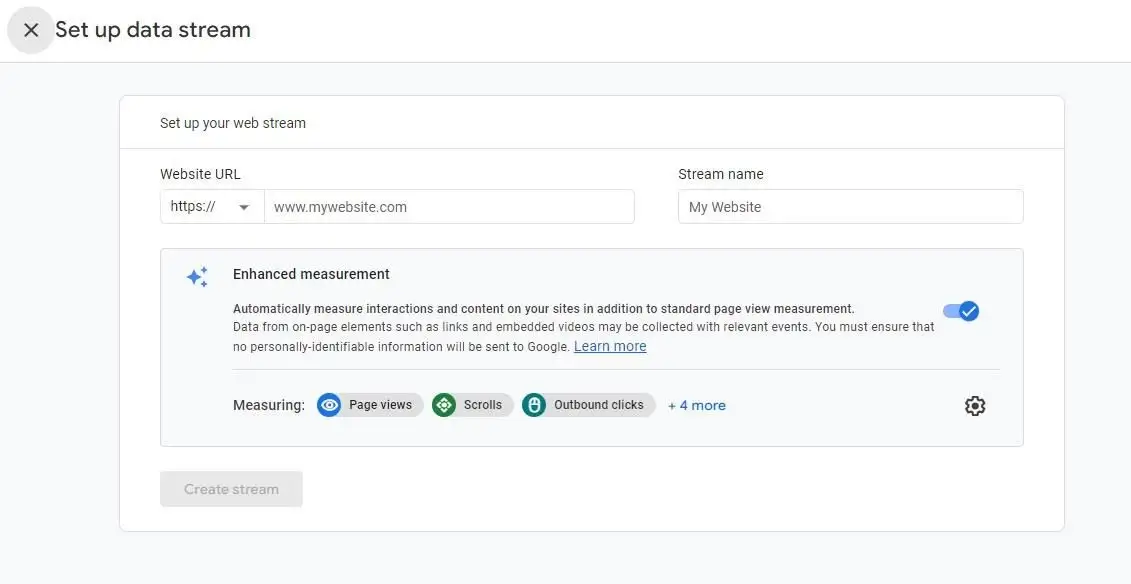Click the Stream name input field
The image size is (1131, 584).
(850, 207)
